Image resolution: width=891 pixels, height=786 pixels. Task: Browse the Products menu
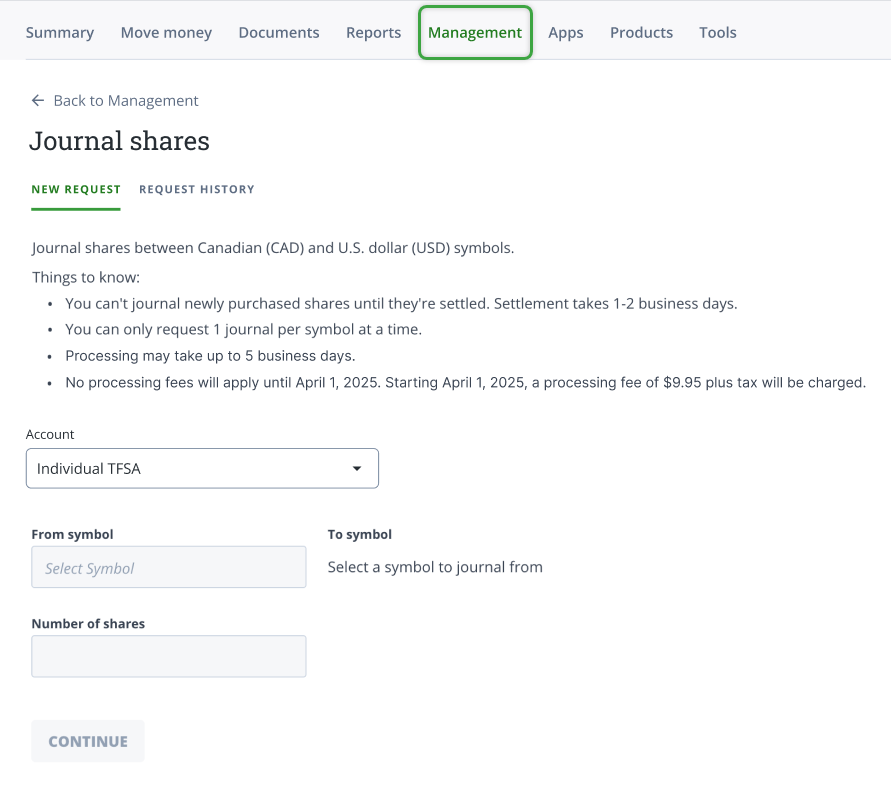(641, 32)
